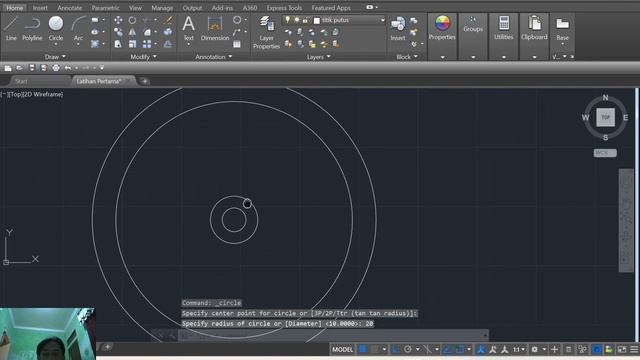Switch to the View ribbon tab
The image size is (640, 360).
pyautogui.click(x=135, y=8)
